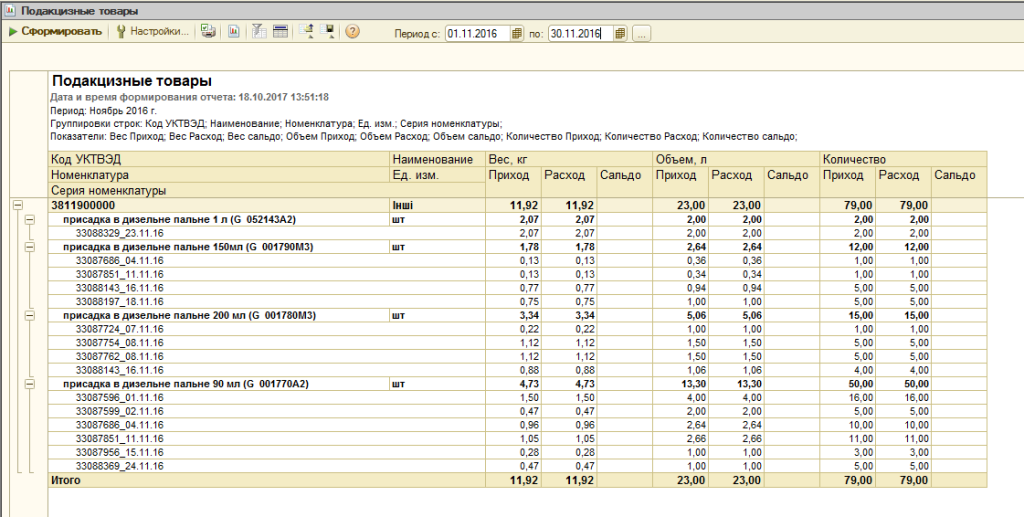Click the save settings diskette icon
Screen dimensions: 1024x517
click(328, 32)
